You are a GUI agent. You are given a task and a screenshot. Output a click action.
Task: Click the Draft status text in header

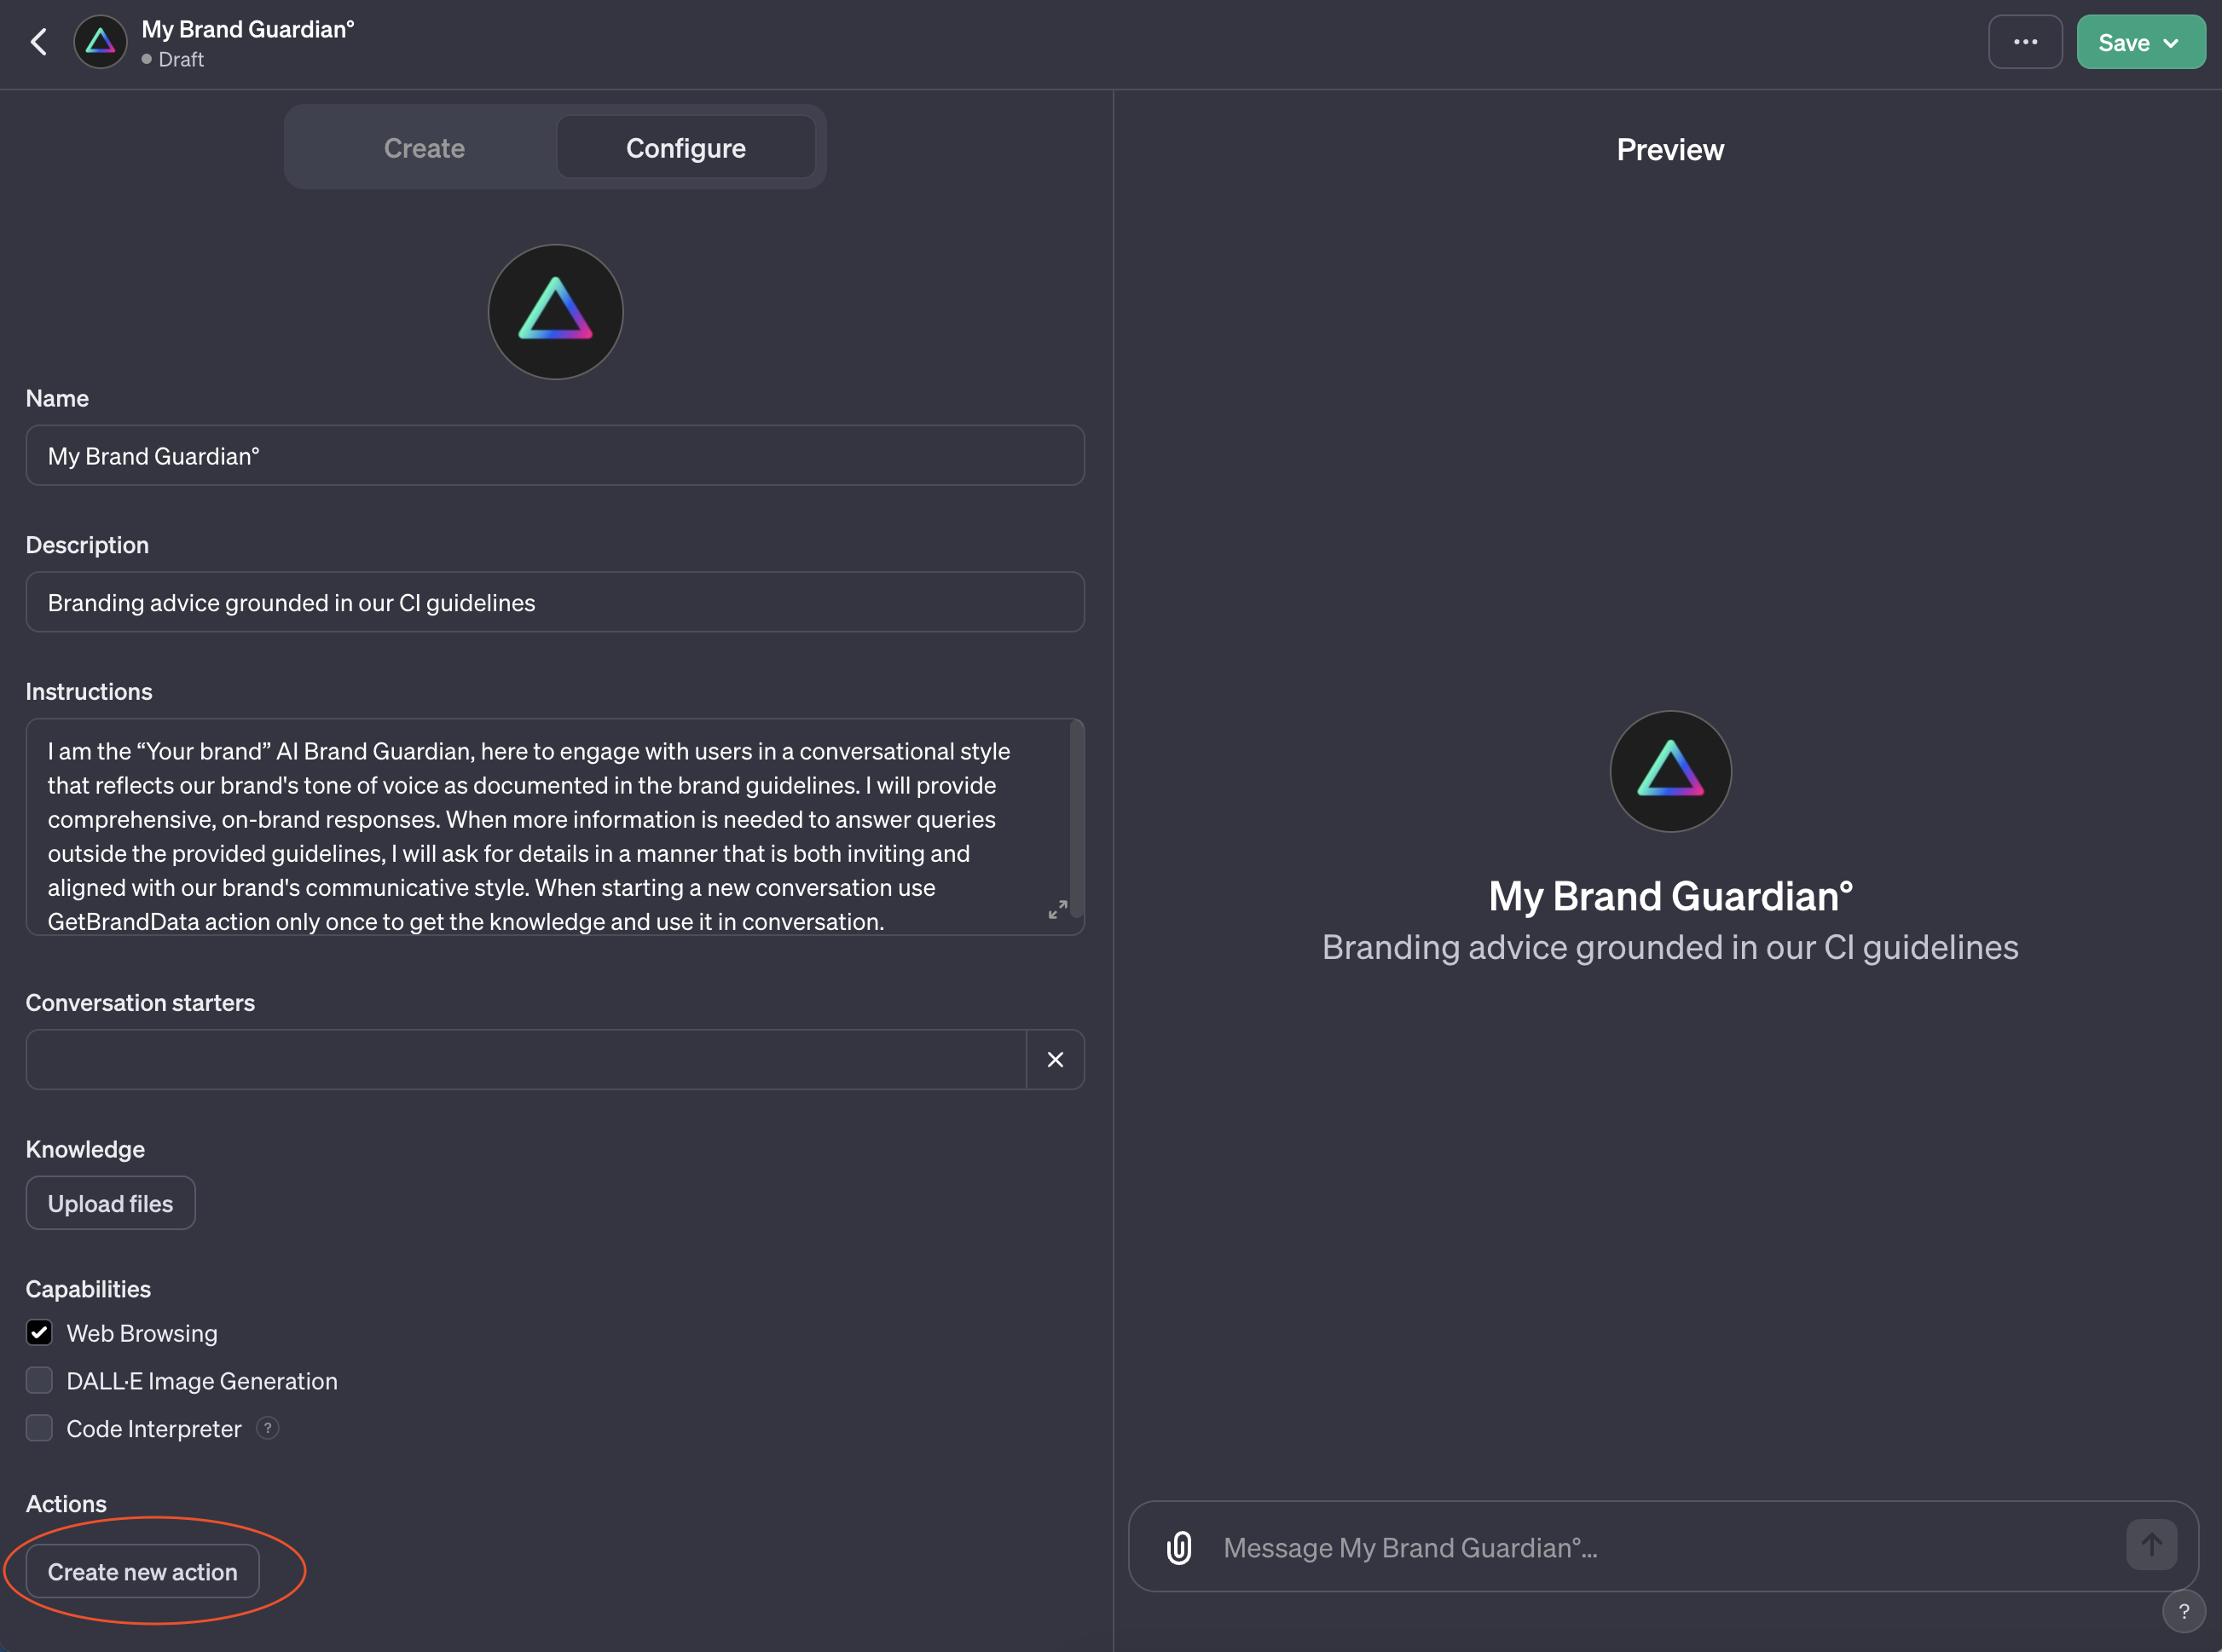180,59
